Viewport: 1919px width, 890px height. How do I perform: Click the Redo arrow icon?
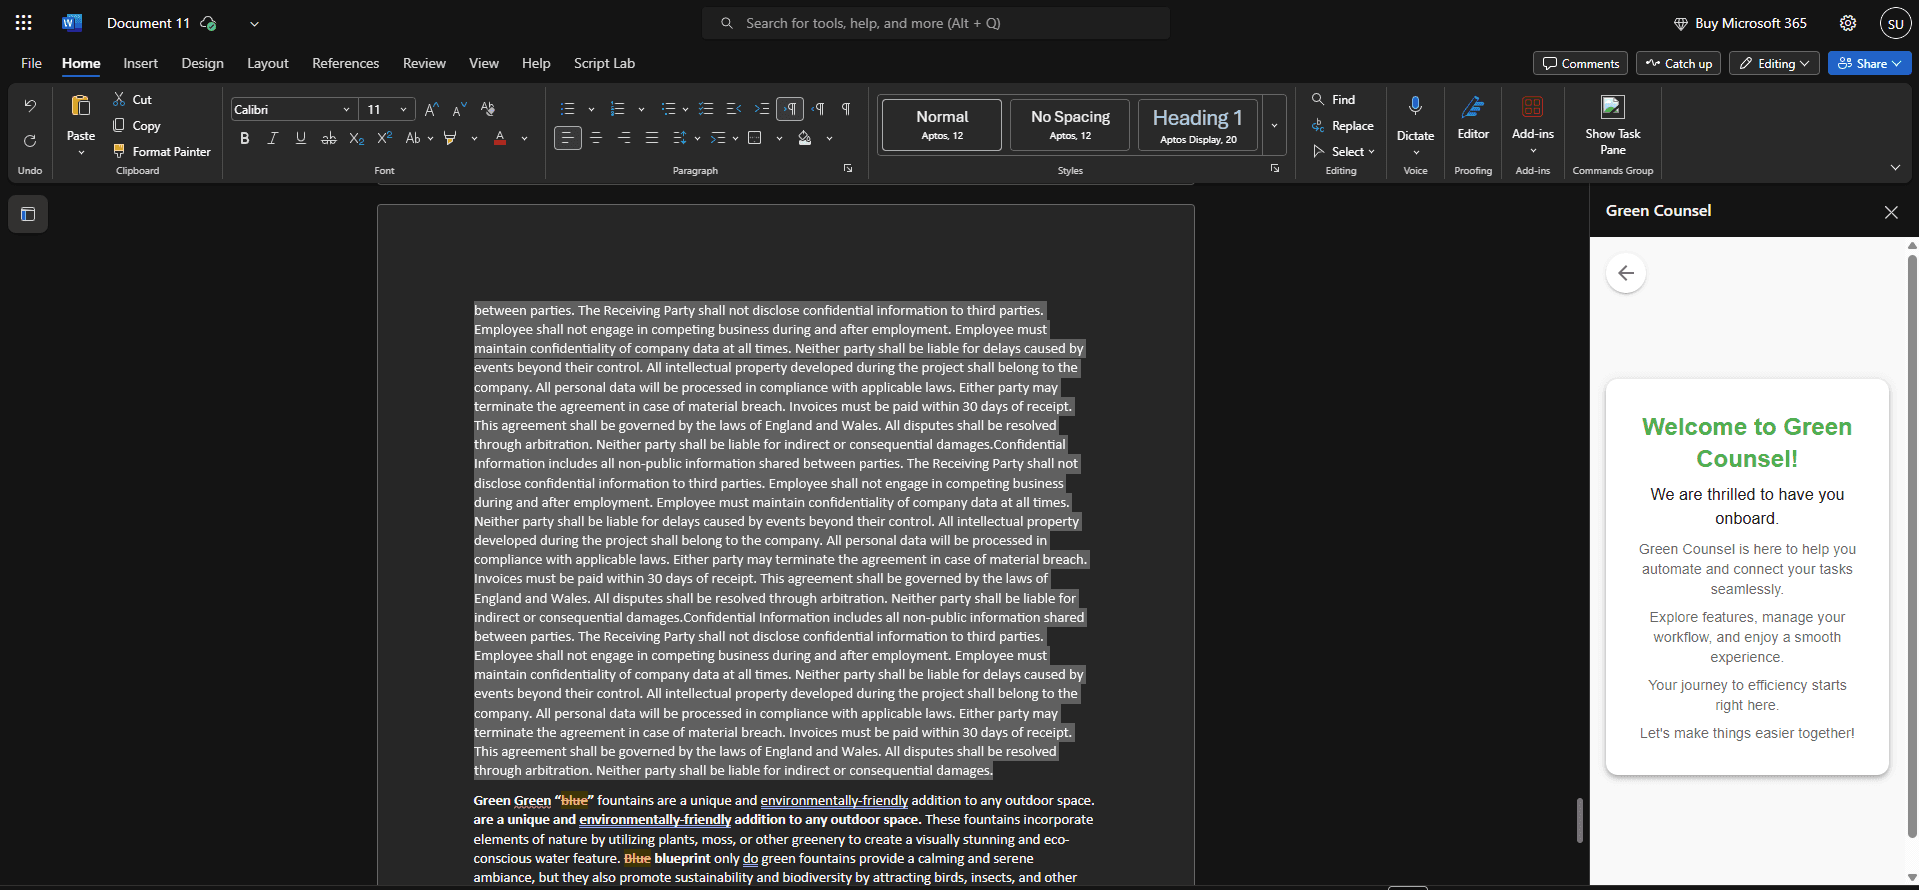pyautogui.click(x=30, y=141)
